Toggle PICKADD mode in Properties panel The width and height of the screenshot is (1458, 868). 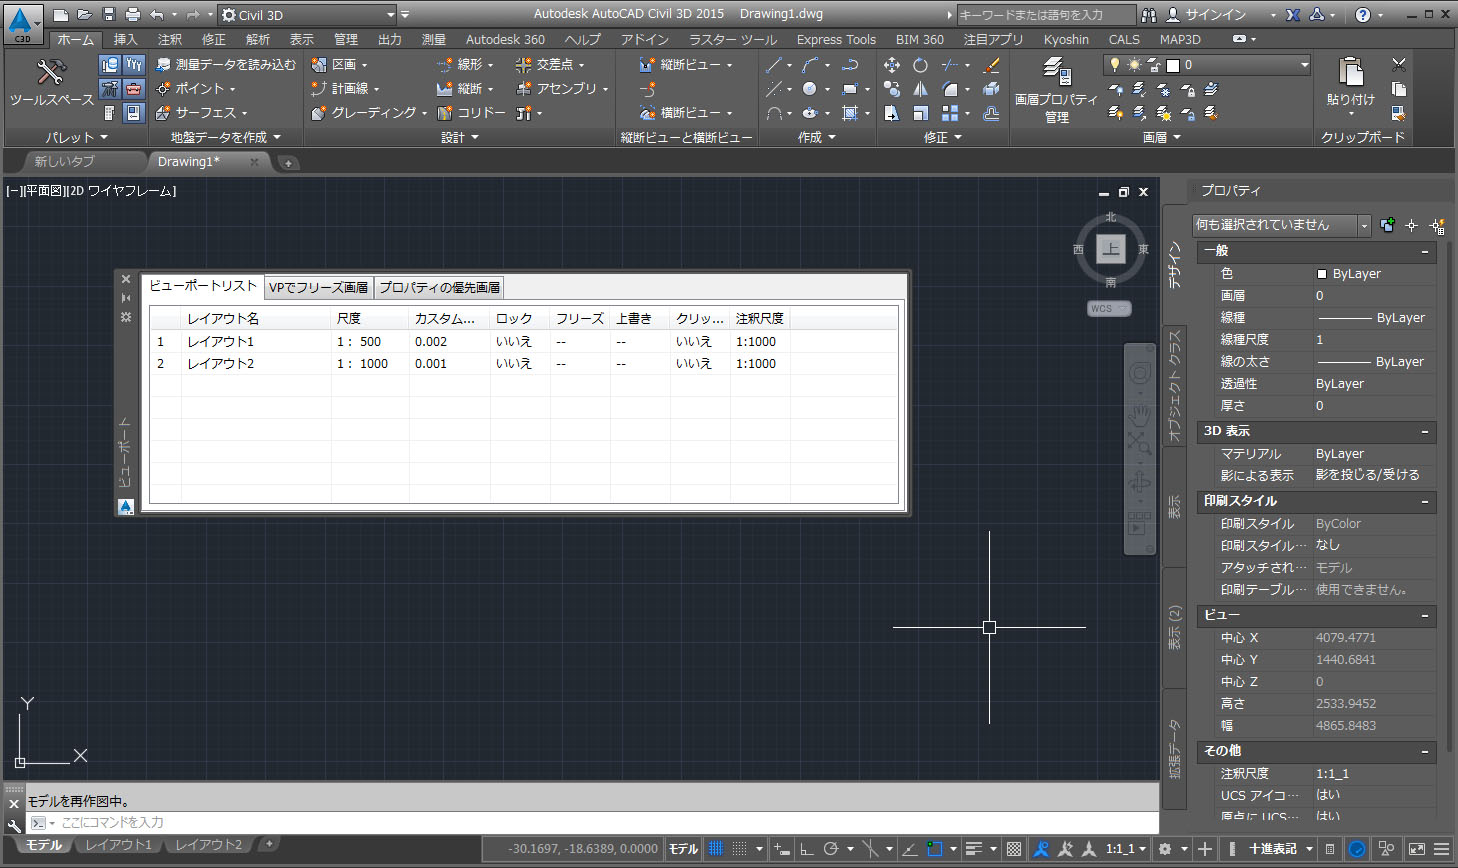coord(1387,226)
